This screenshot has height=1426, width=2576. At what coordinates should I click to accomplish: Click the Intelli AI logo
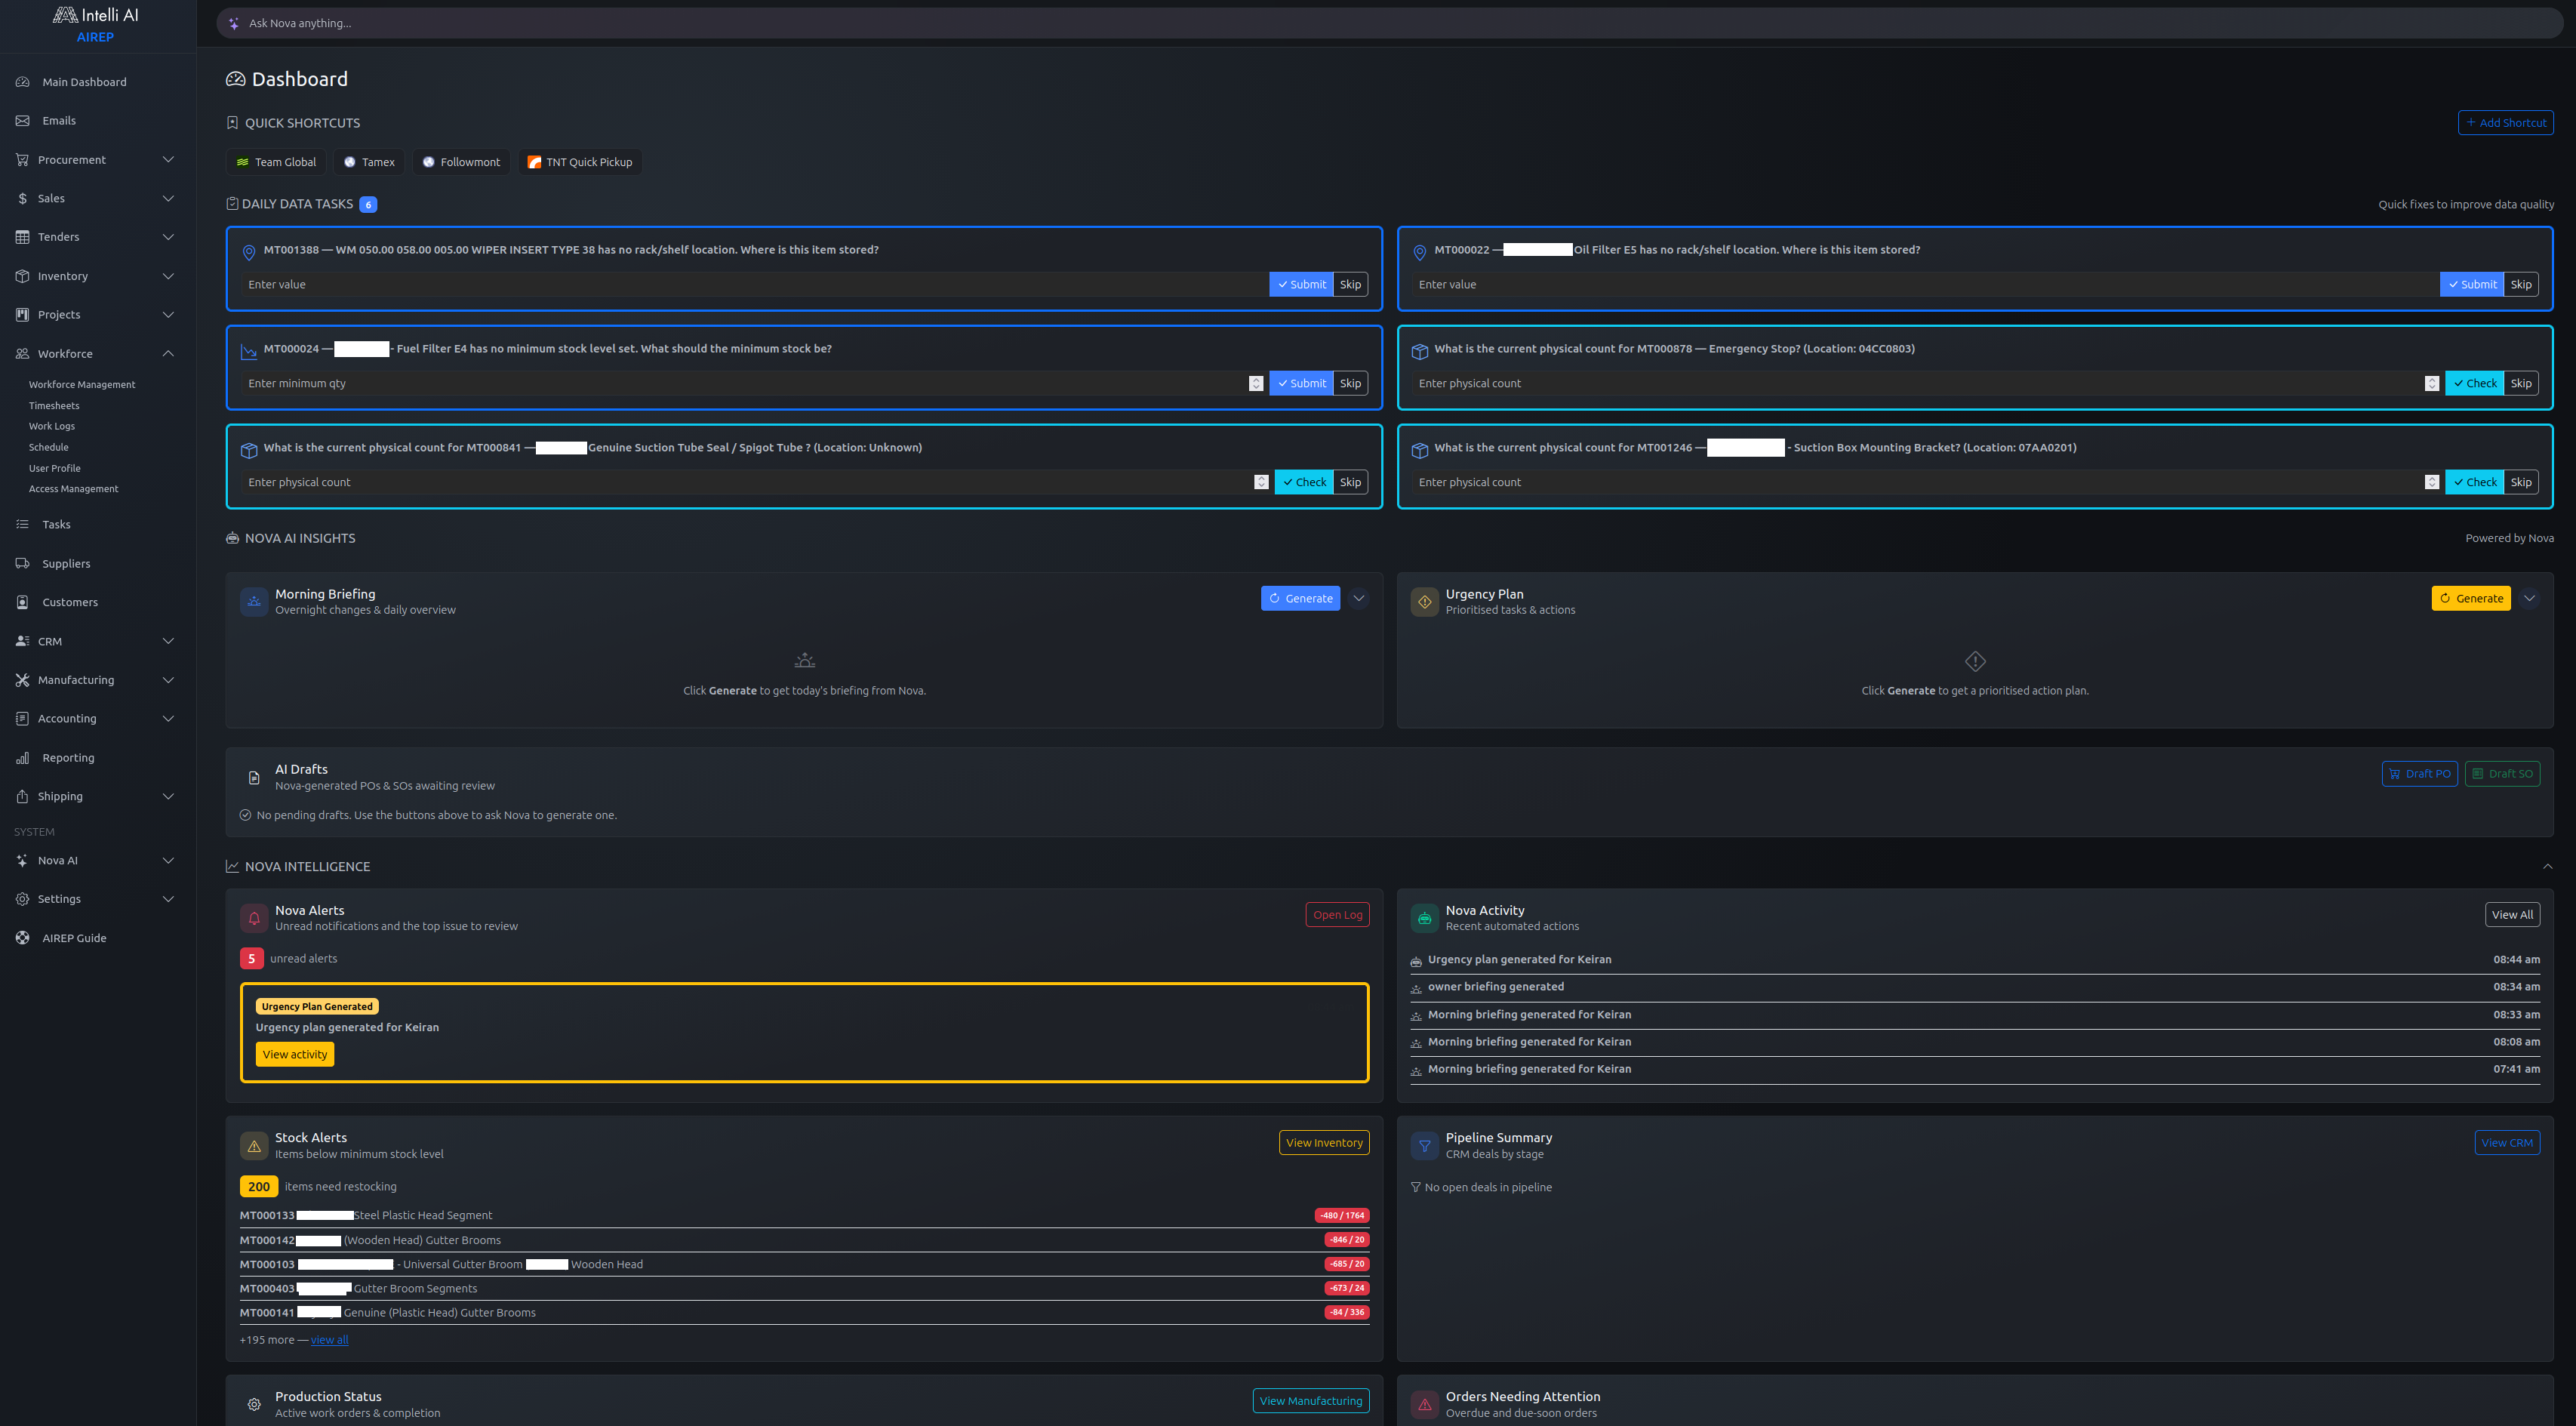click(96, 15)
